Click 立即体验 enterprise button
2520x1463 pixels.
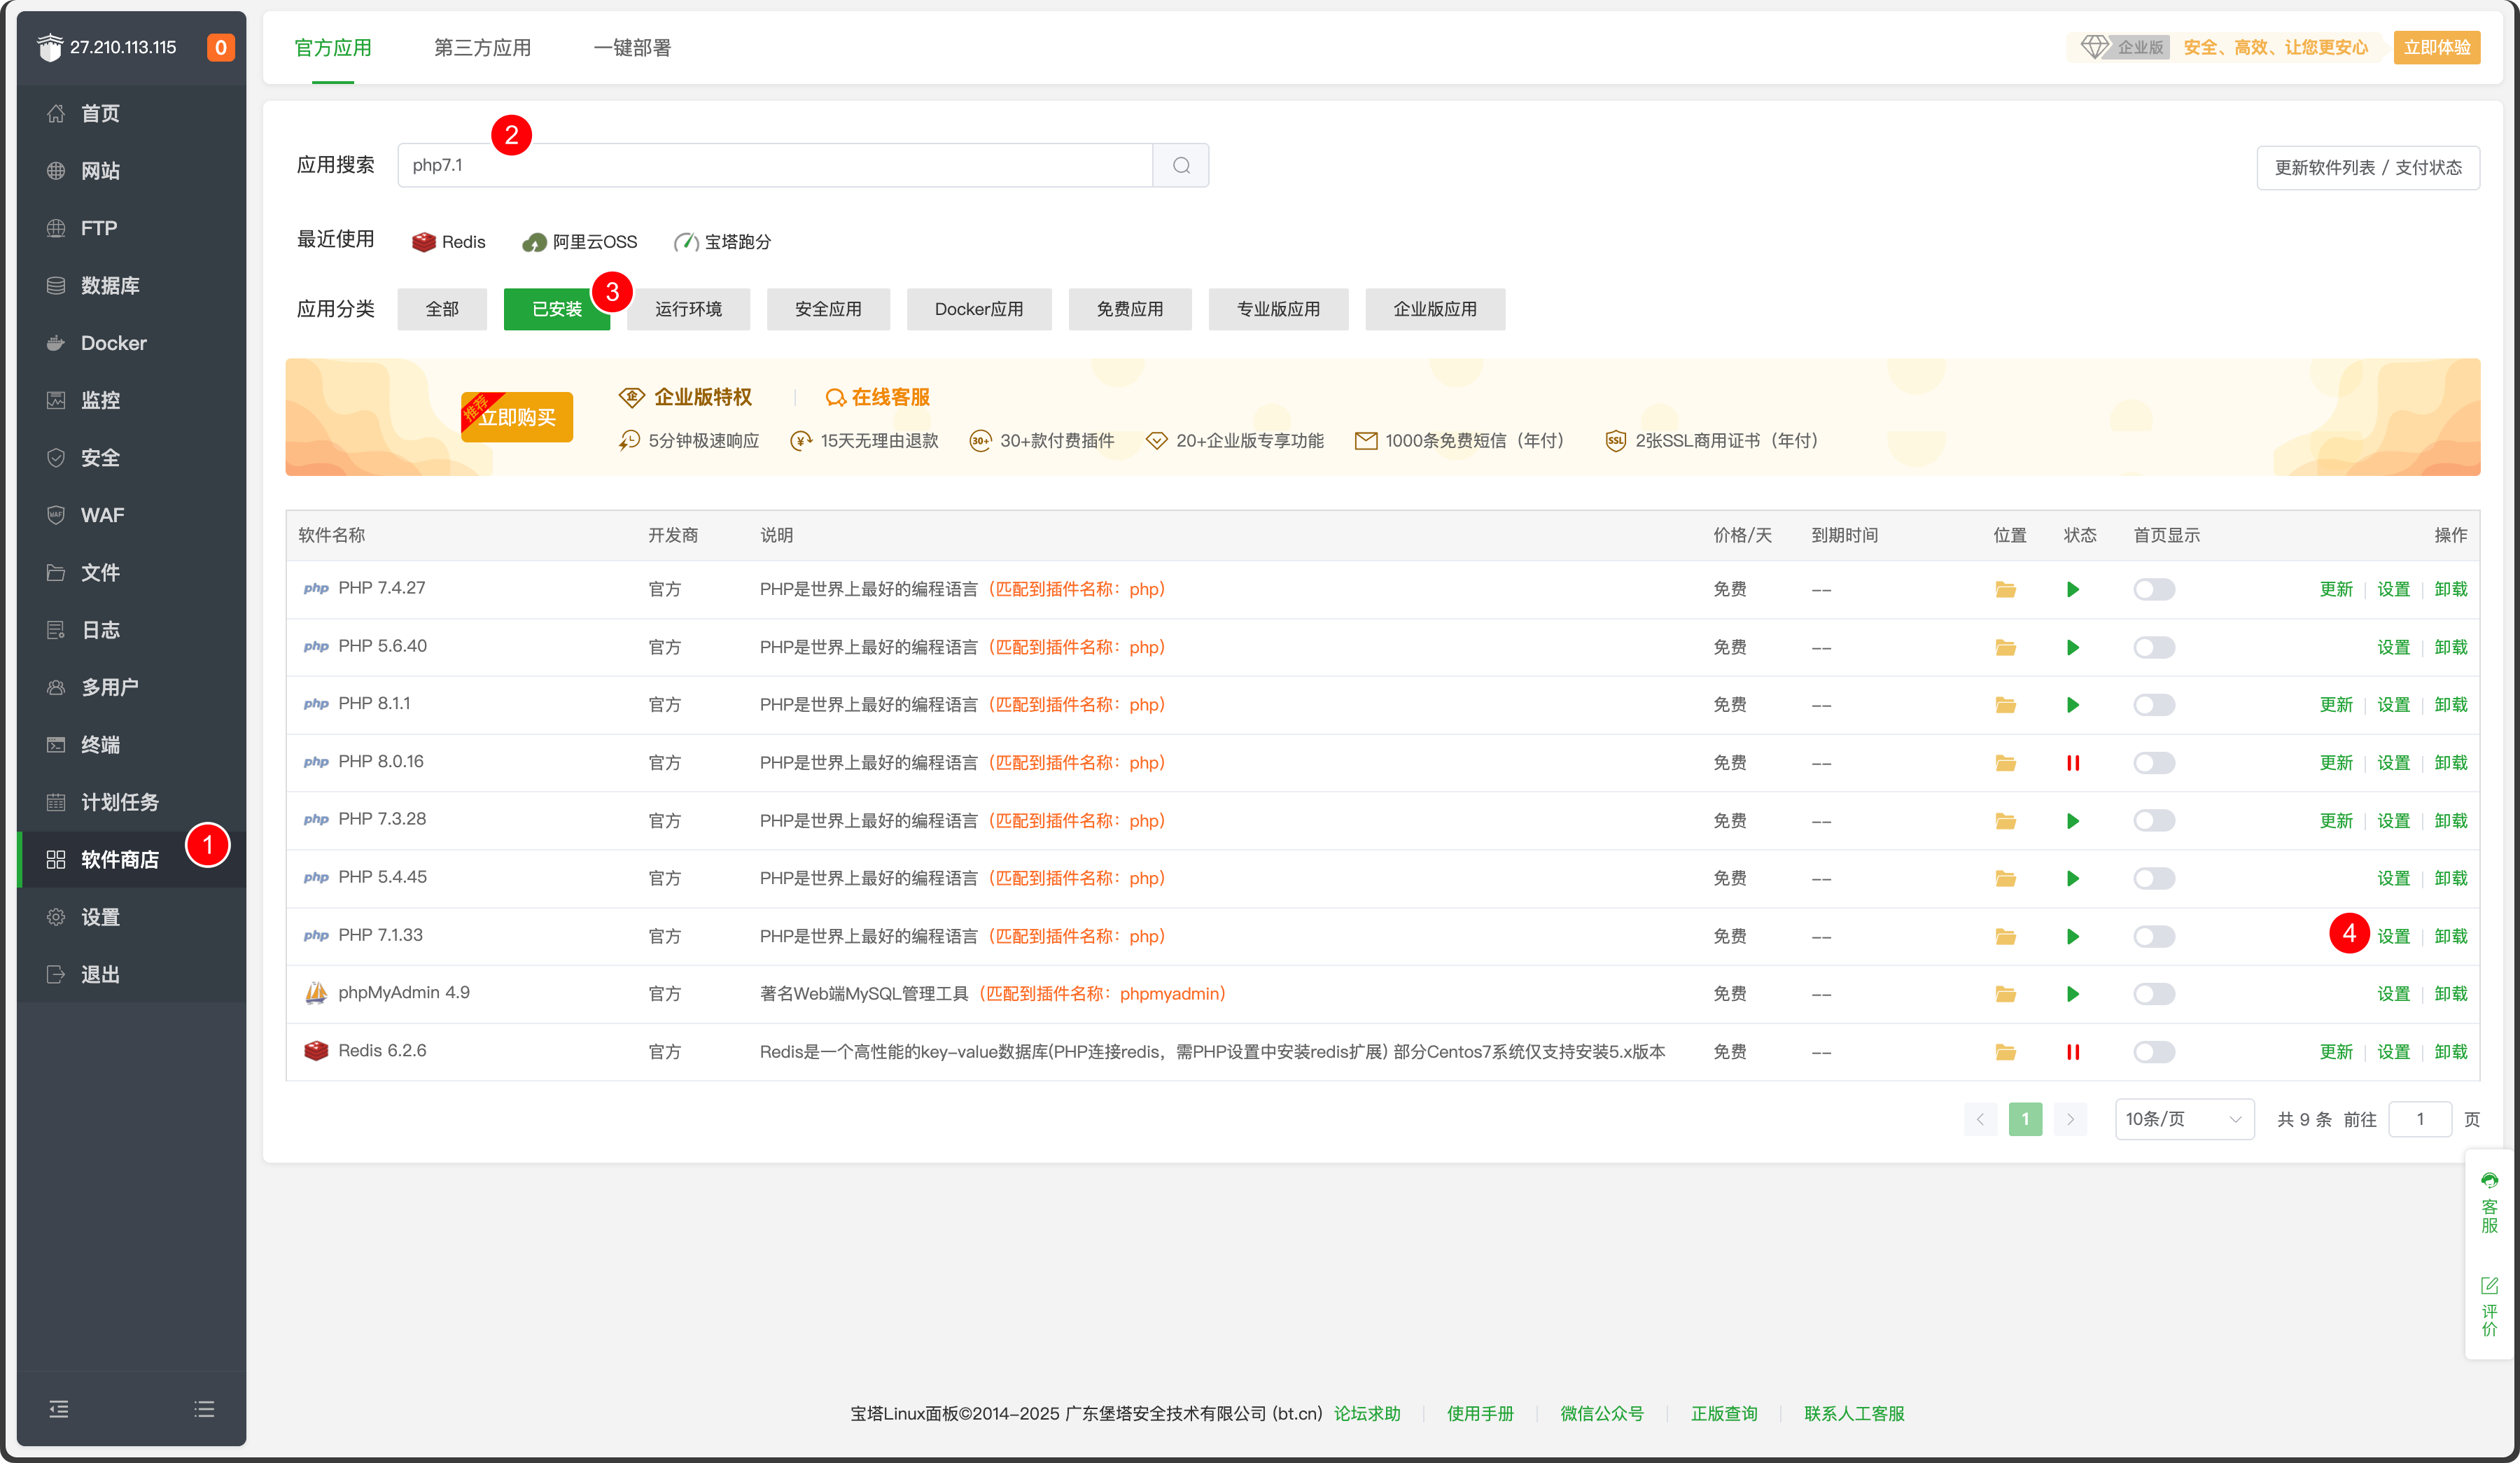pos(2437,47)
